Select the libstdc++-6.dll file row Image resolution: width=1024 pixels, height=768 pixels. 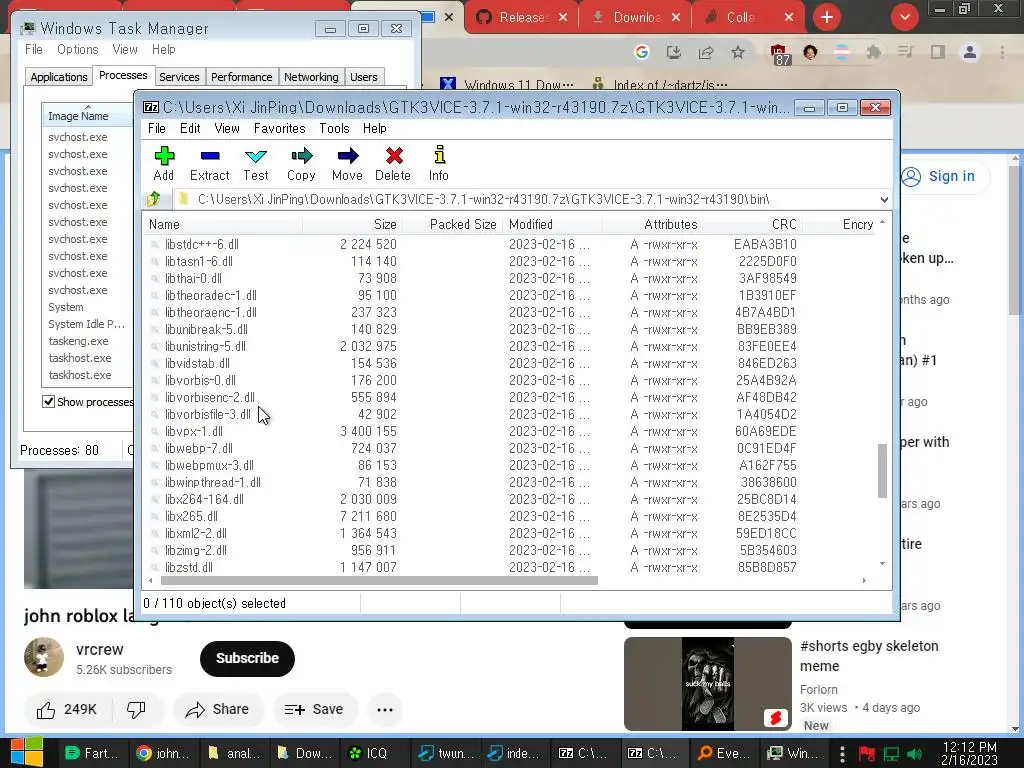coord(509,244)
